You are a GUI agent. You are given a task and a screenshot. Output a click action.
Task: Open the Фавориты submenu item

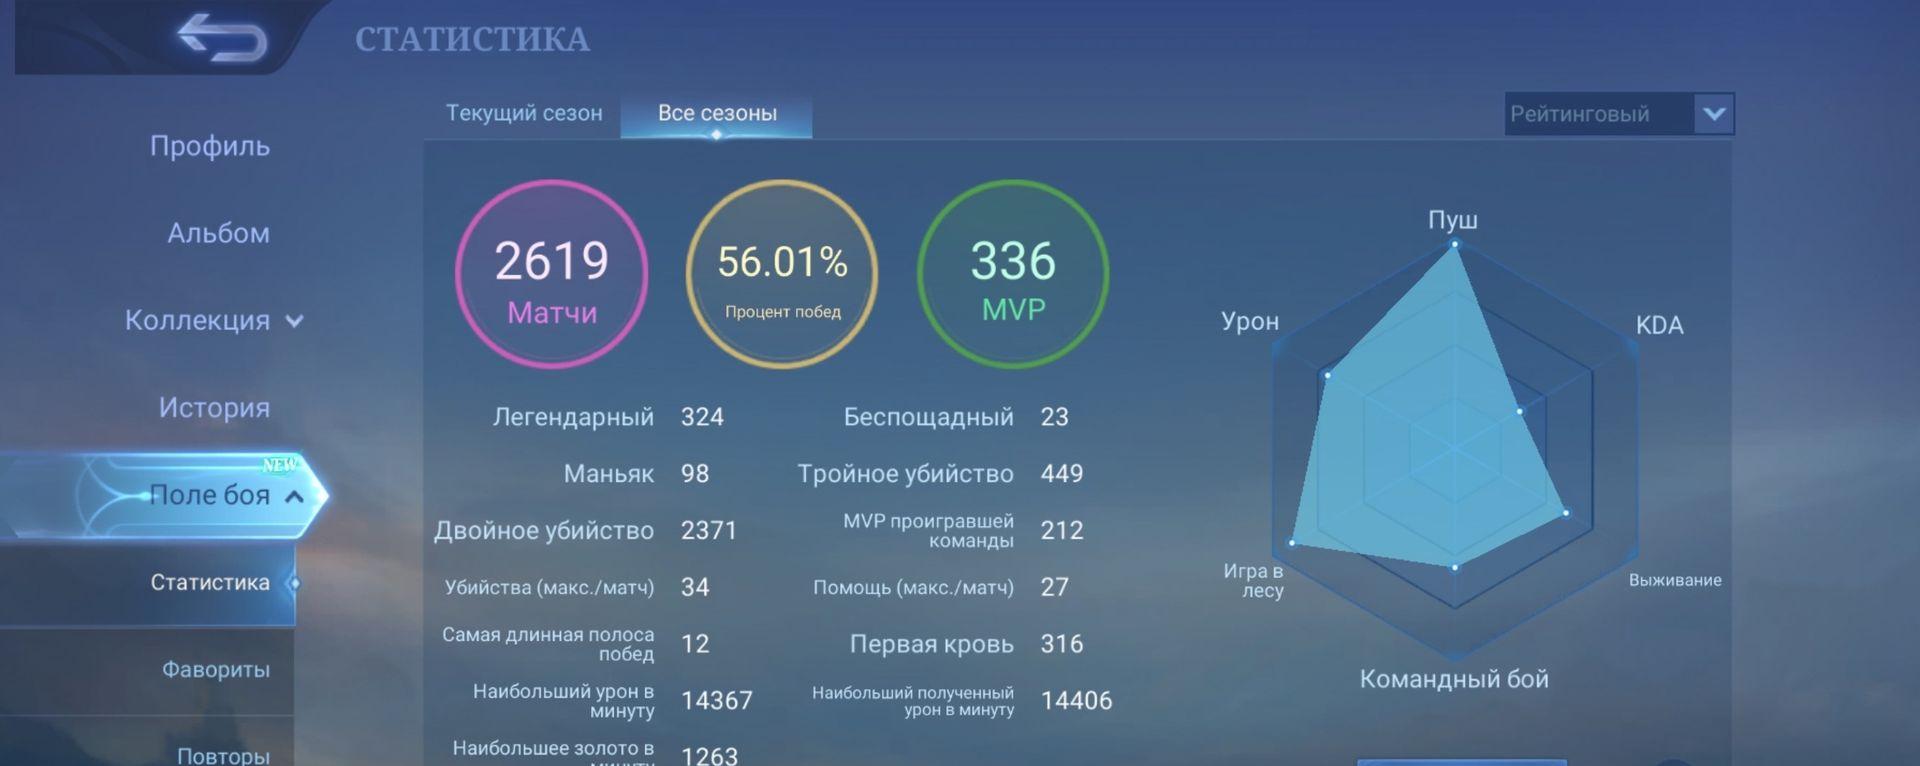pyautogui.click(x=215, y=670)
